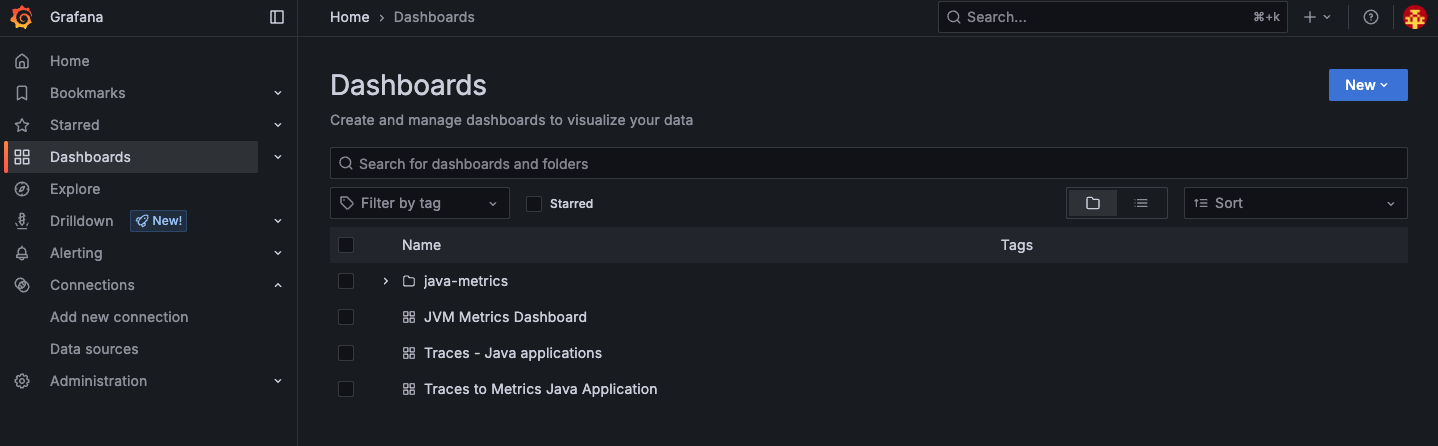Image resolution: width=1438 pixels, height=446 pixels.
Task: Click the New button
Action: [1368, 85]
